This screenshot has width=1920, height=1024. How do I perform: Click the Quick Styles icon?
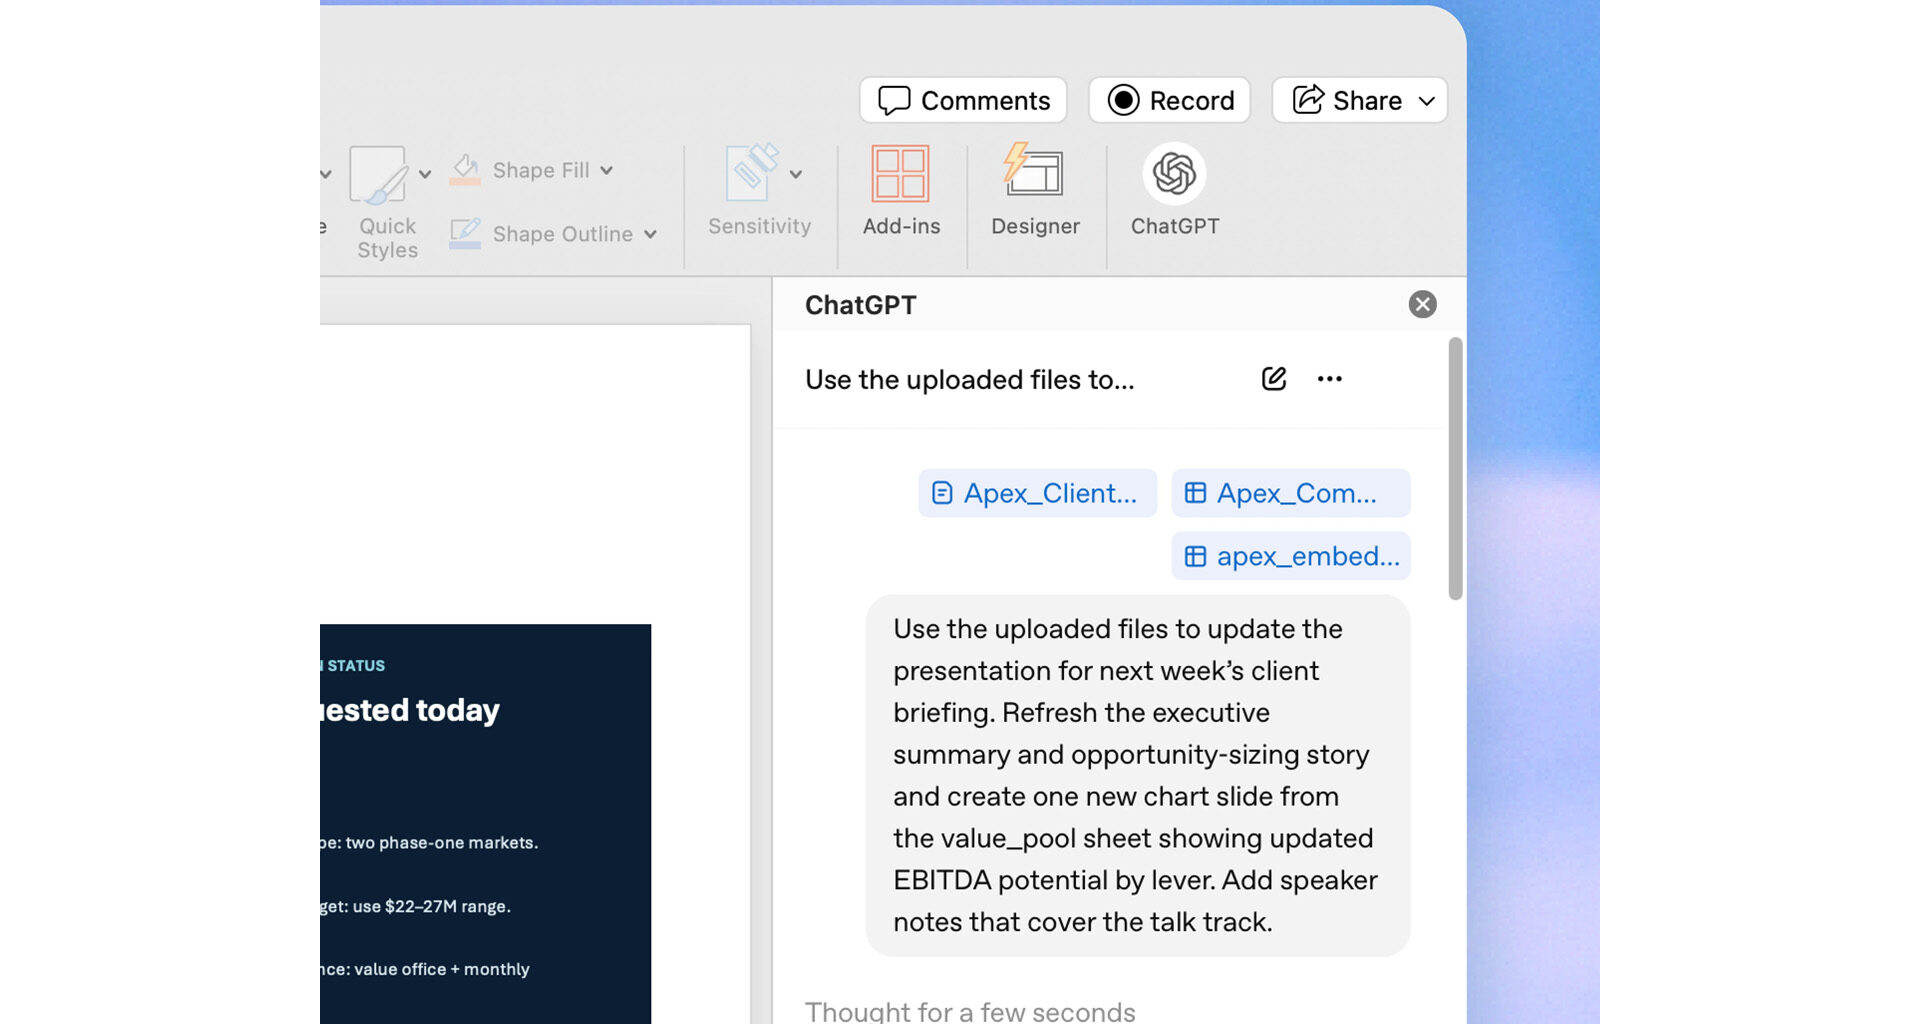coord(378,175)
